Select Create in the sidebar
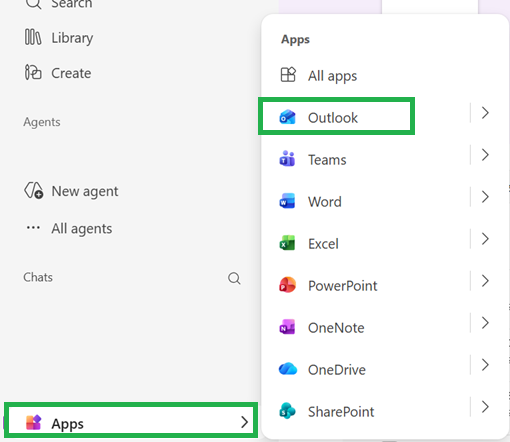The height and width of the screenshot is (442, 510). [58, 73]
